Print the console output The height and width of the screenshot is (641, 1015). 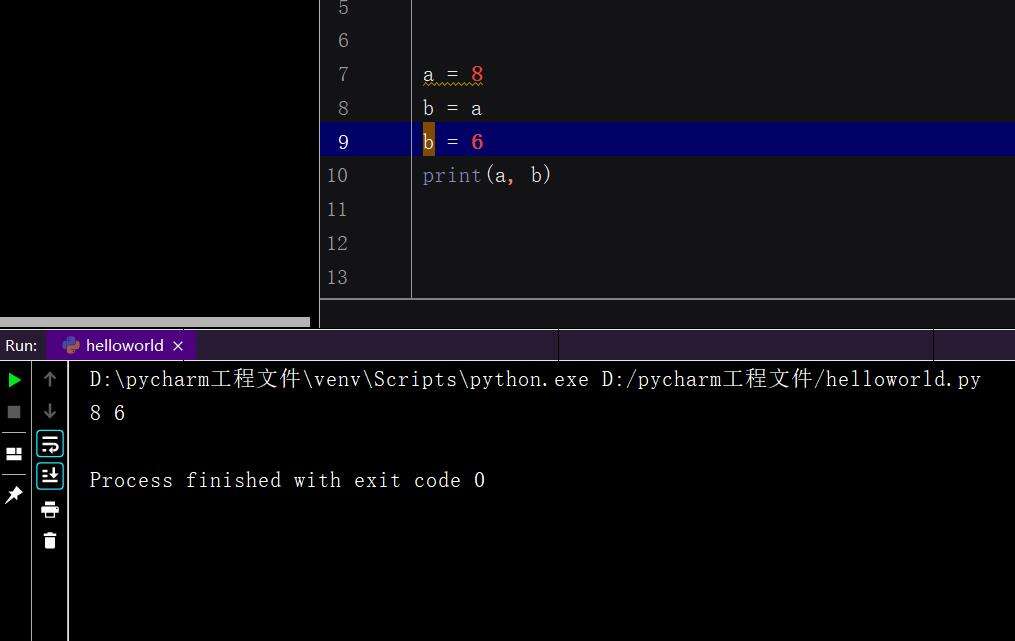click(x=49, y=509)
